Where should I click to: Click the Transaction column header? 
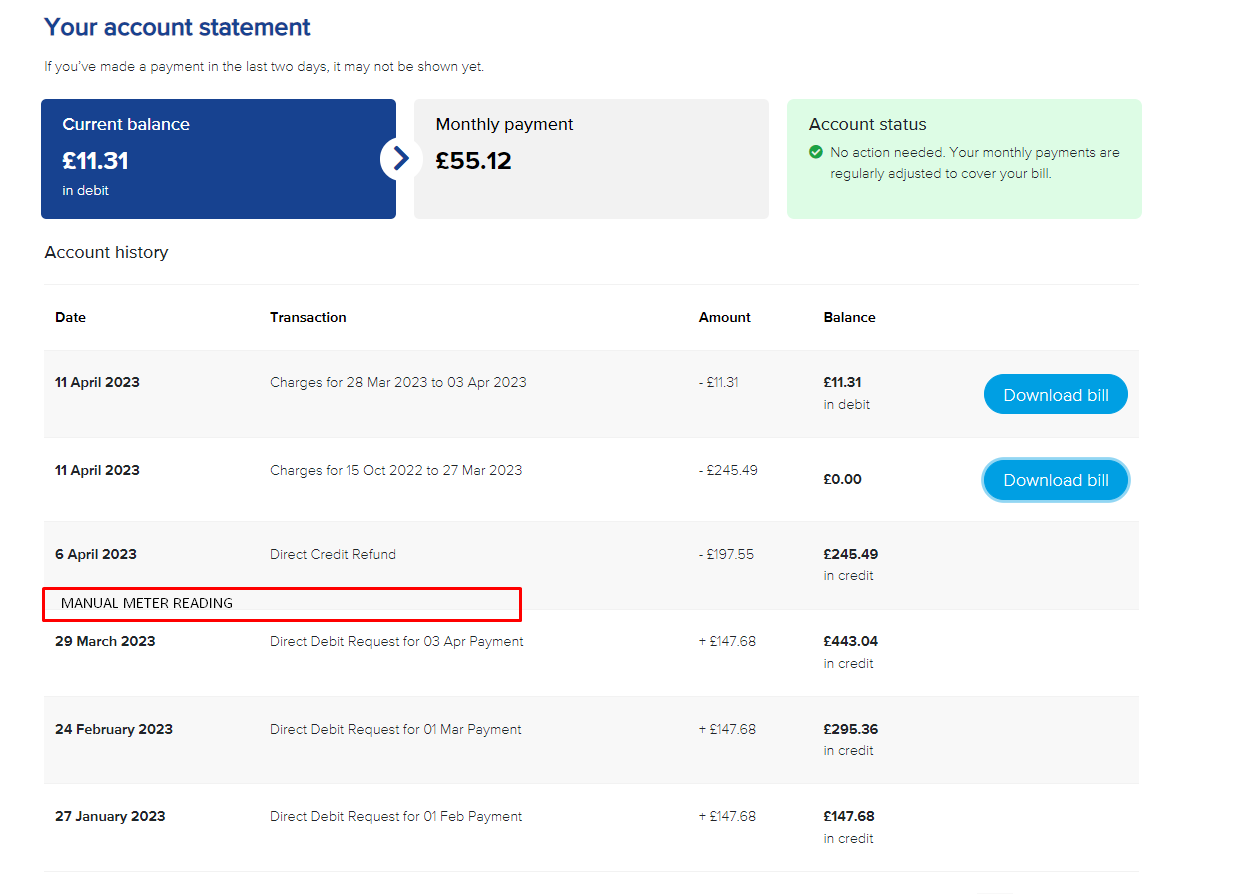pos(308,317)
